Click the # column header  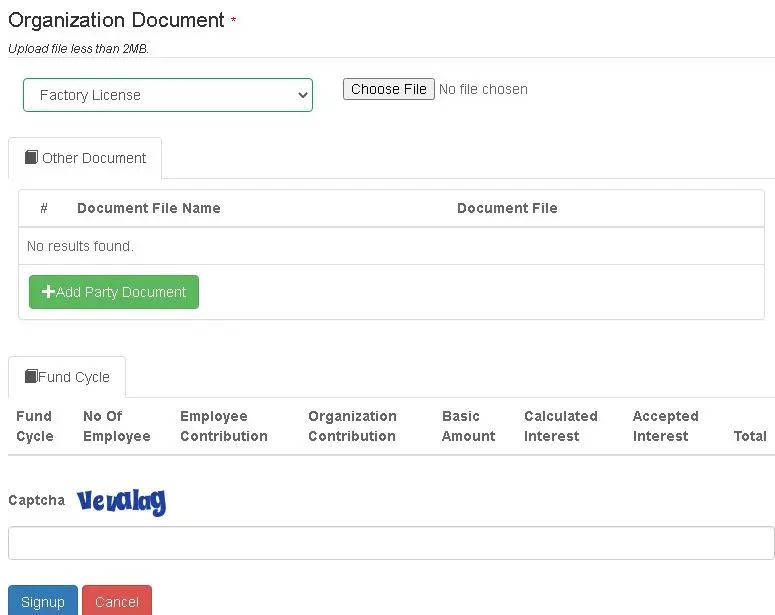pos(44,208)
